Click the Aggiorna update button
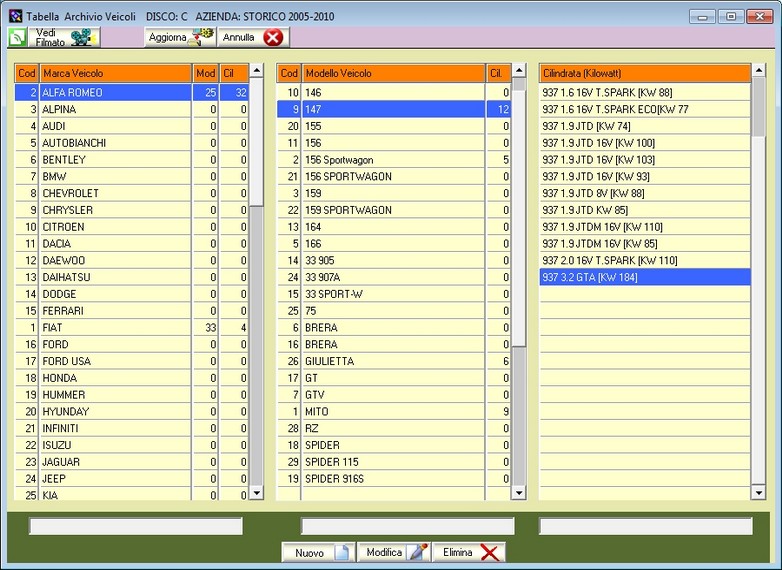 181,37
